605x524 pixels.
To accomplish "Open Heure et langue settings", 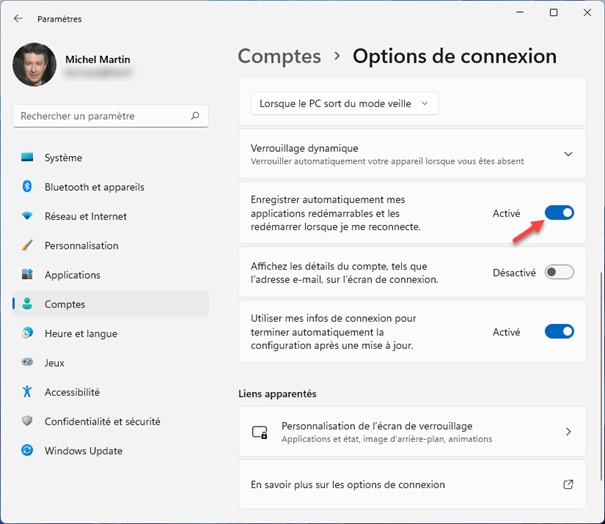I will [x=80, y=334].
